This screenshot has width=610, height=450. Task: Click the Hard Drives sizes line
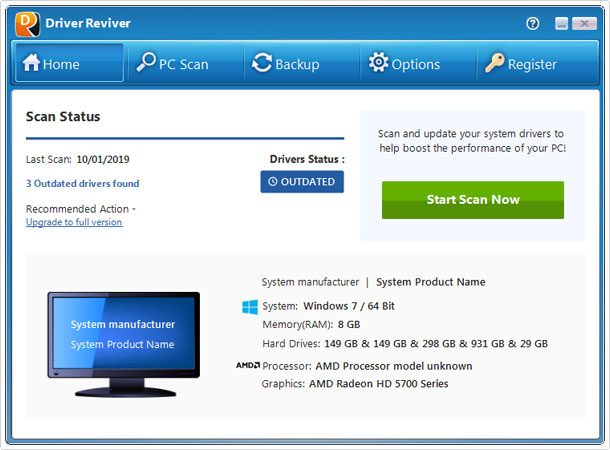[x=405, y=344]
